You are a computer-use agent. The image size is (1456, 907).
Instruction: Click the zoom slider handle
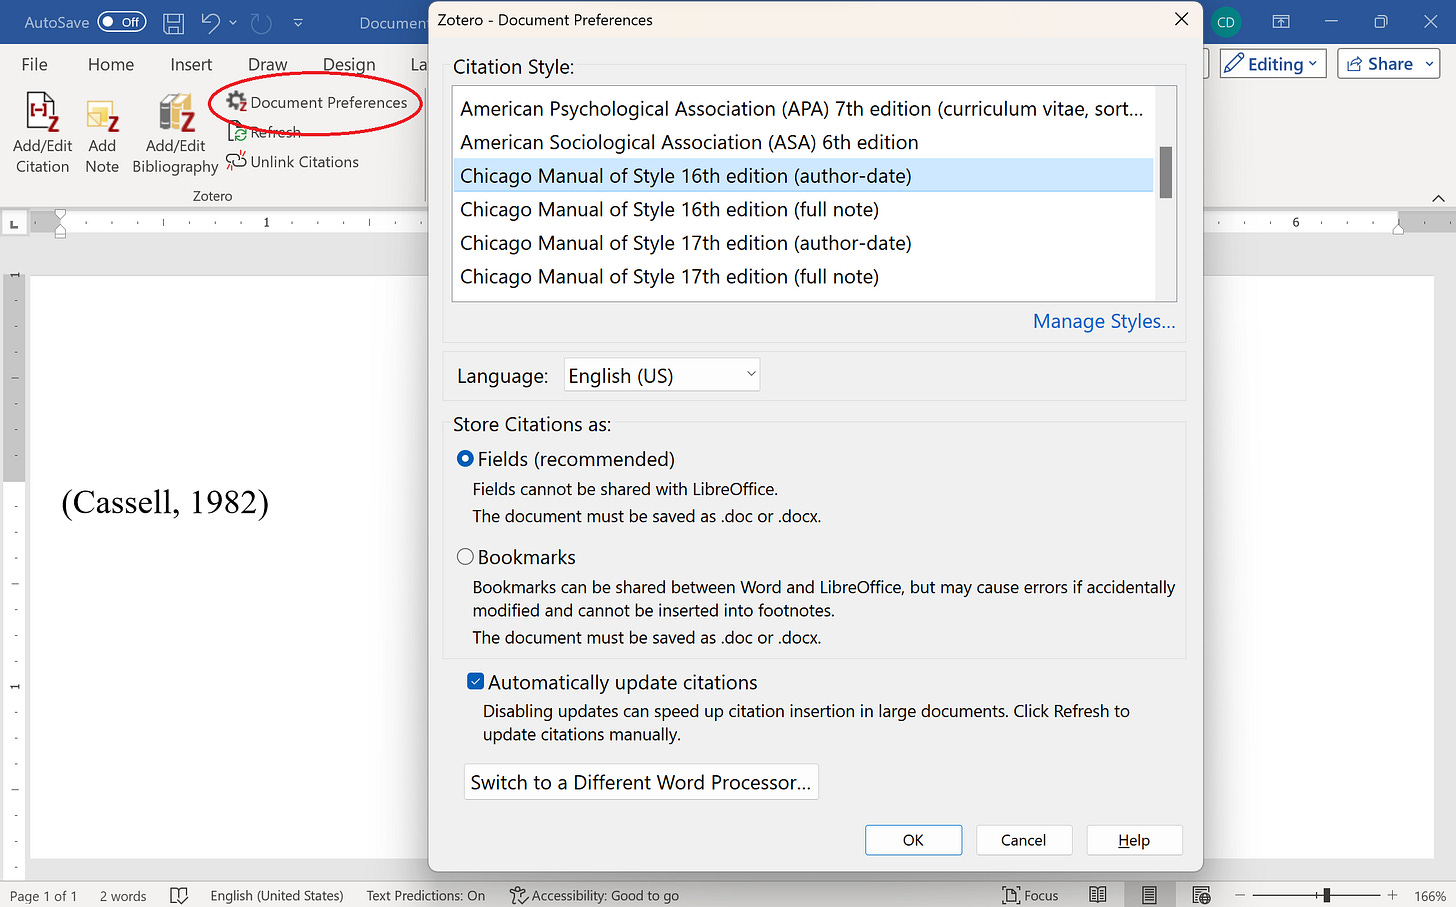click(x=1326, y=895)
